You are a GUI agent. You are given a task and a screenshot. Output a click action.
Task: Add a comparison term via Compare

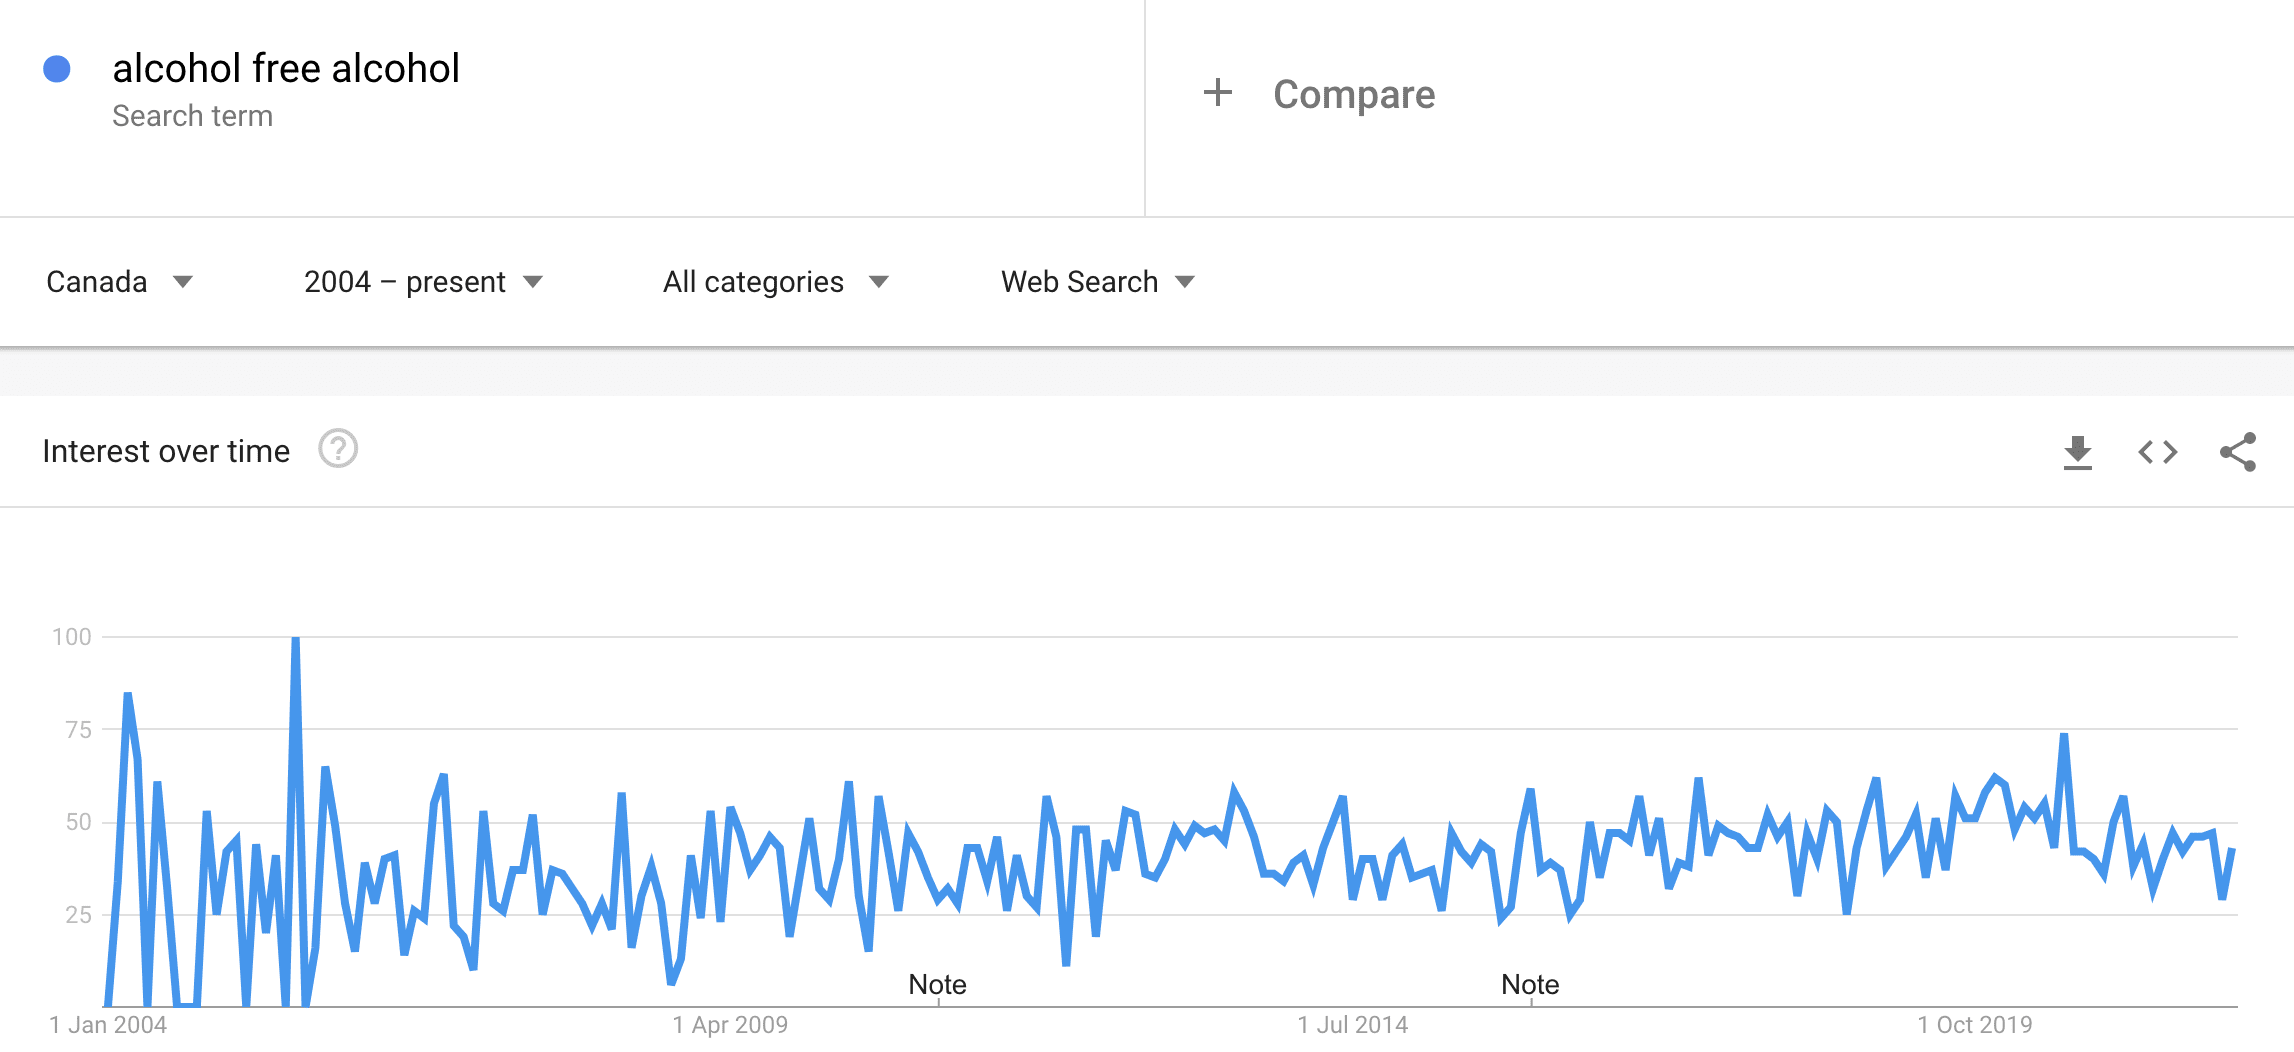point(1354,94)
